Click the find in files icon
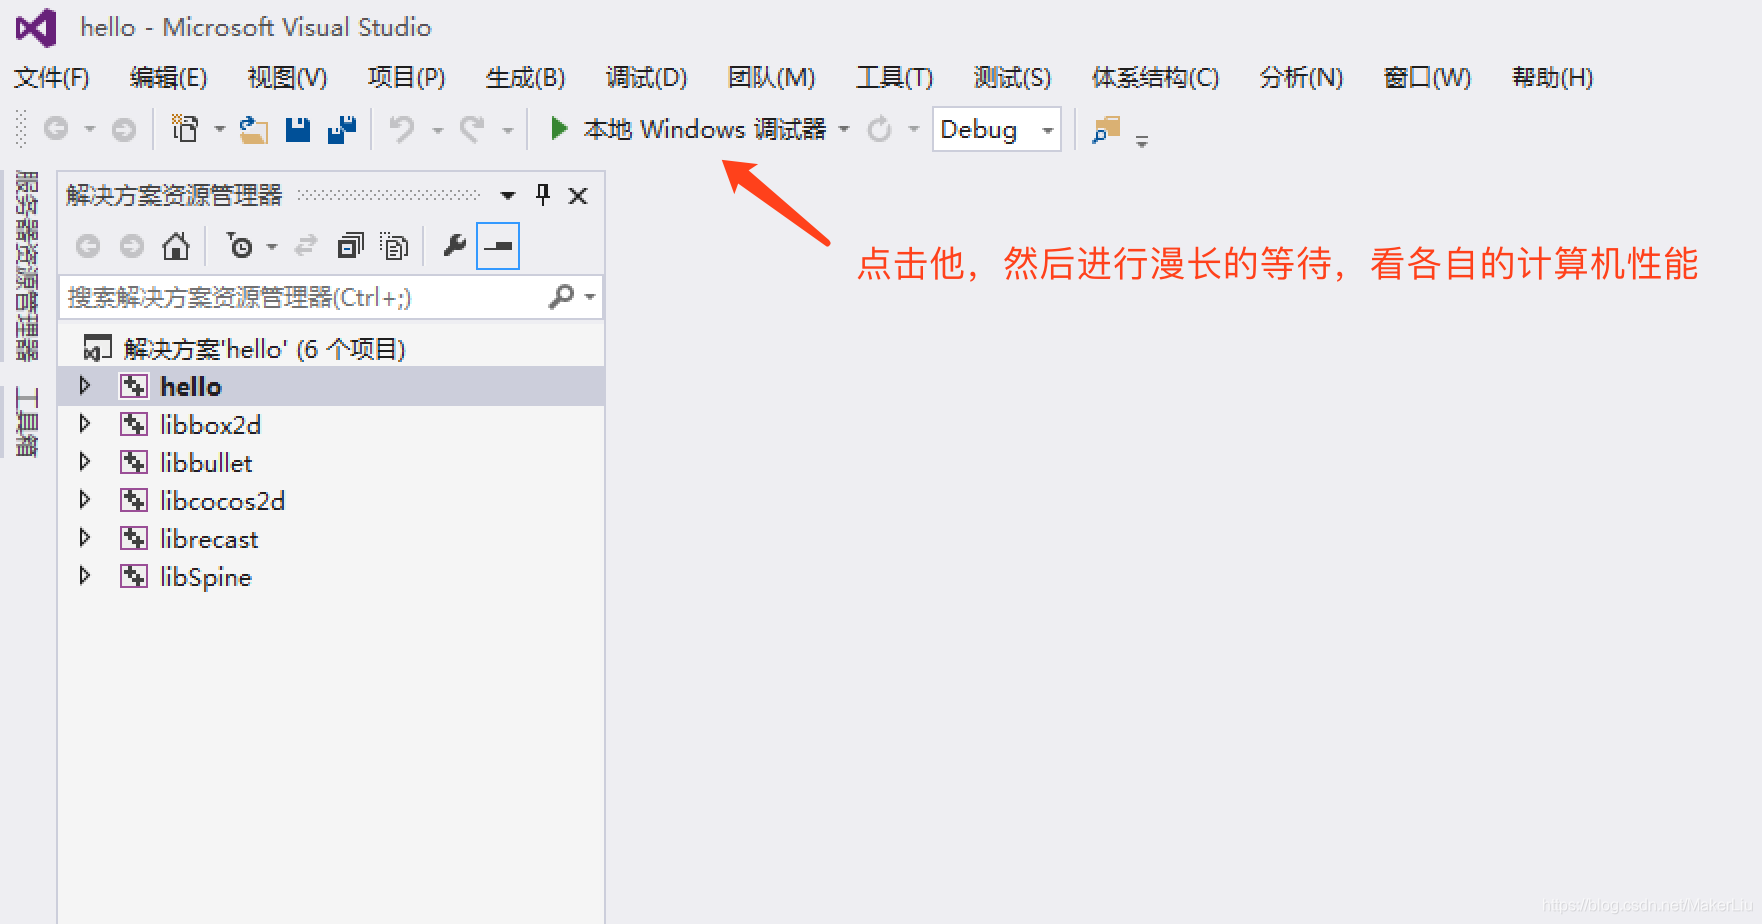Screen dimensions: 1762x924 point(1106,130)
